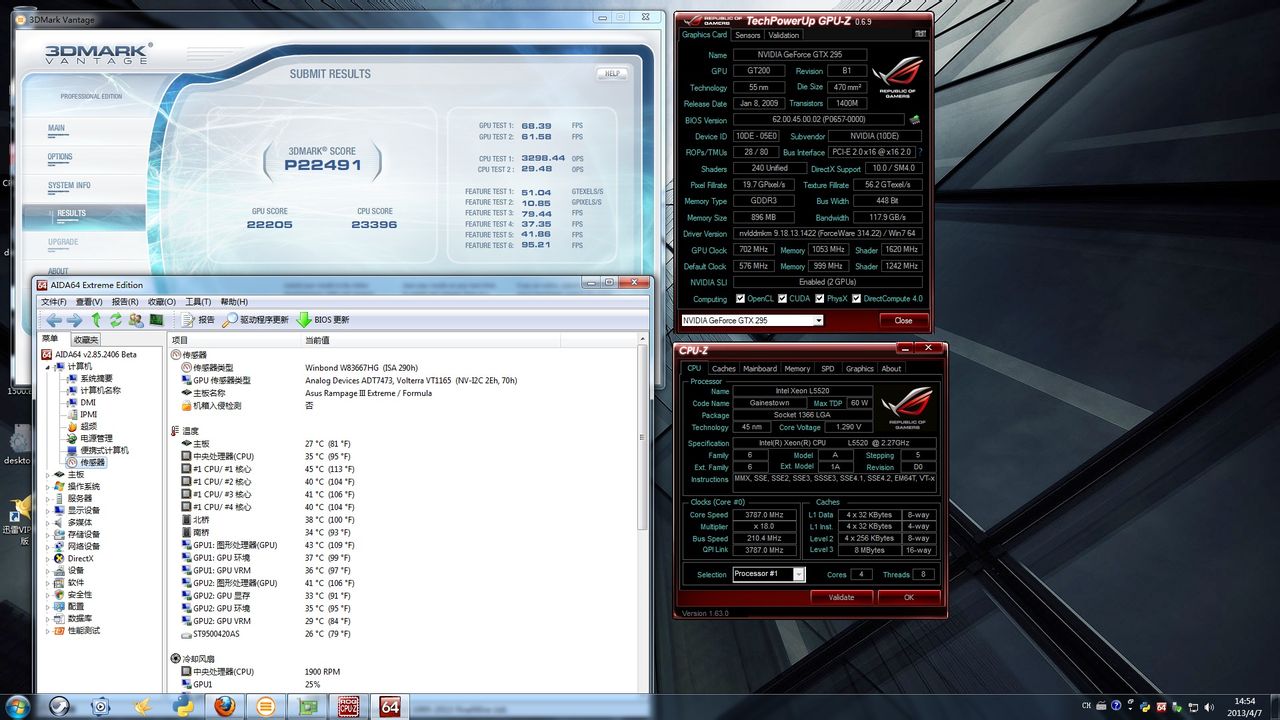Open 报告 report from AIDA64 toolbar
This screenshot has width=1280, height=720.
point(198,320)
